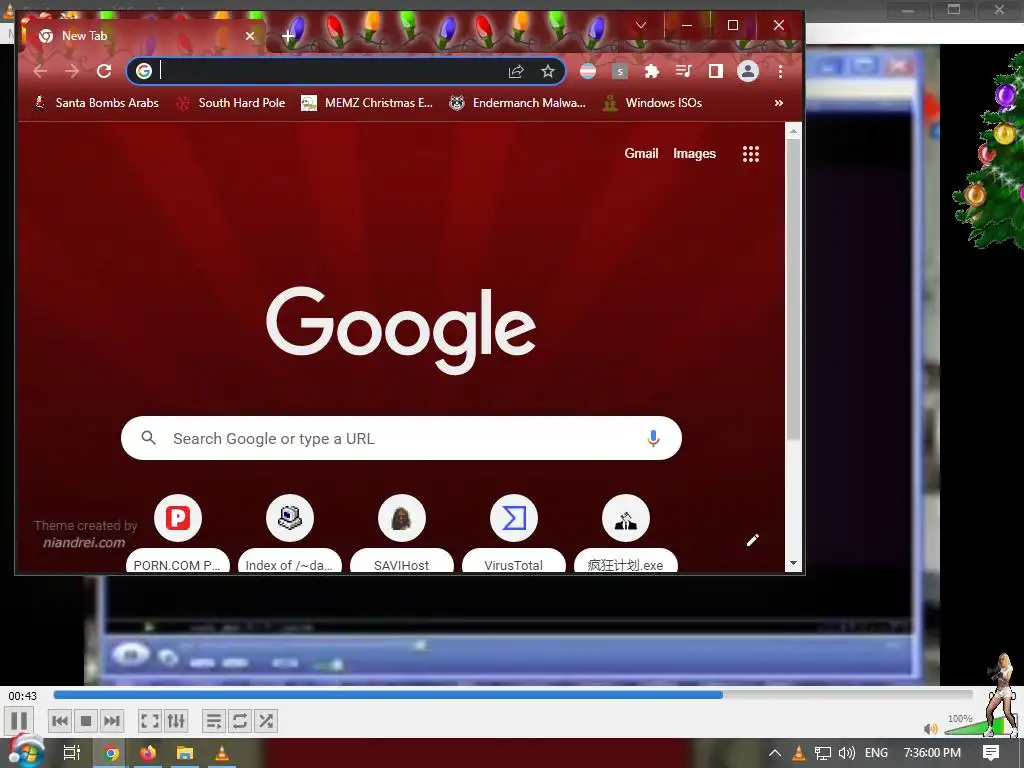Open tab search chevron in Chrome
The image size is (1024, 768).
click(641, 25)
